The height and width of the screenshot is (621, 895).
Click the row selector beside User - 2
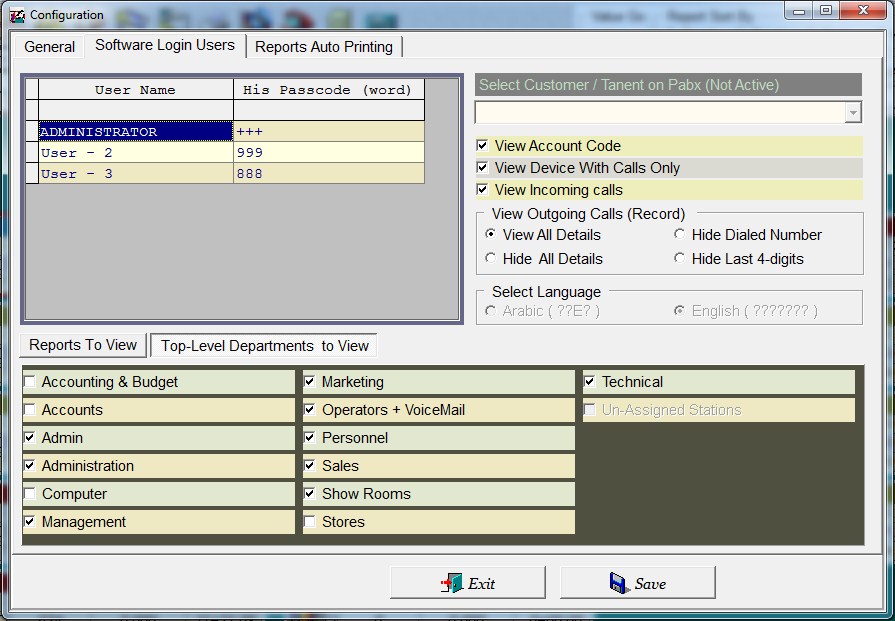(32, 152)
